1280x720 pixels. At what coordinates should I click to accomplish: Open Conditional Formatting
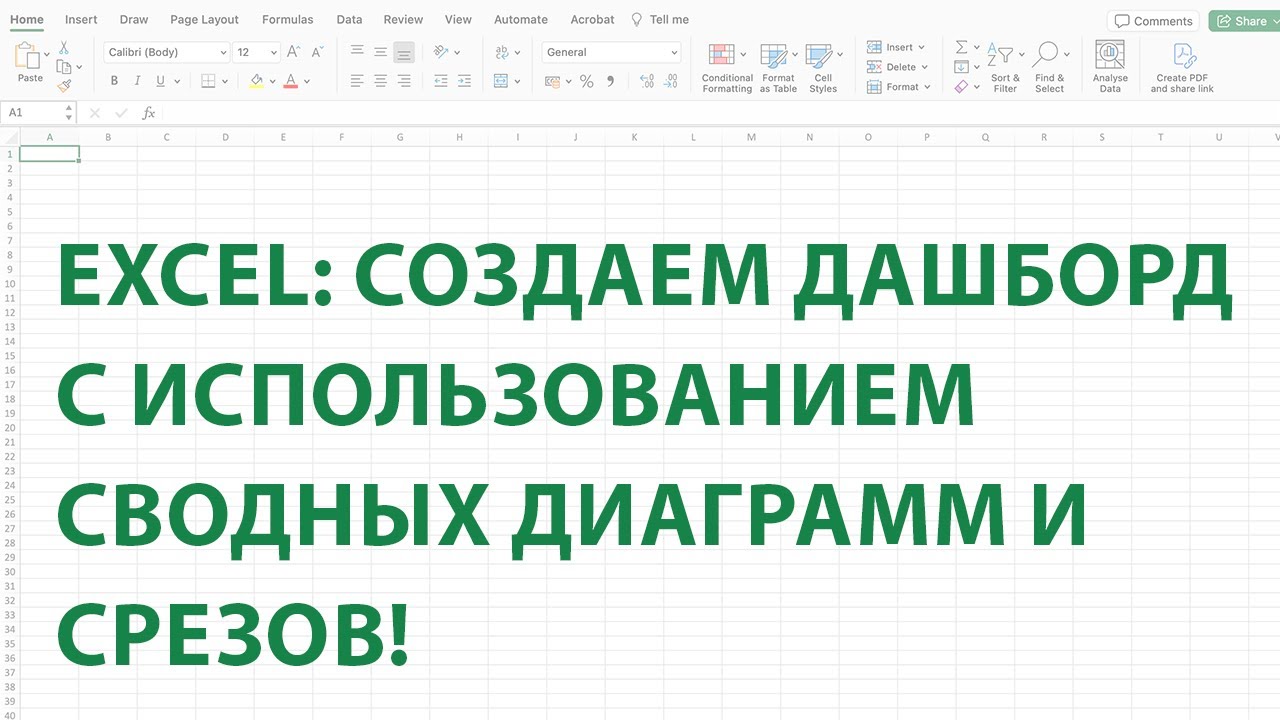(x=727, y=68)
